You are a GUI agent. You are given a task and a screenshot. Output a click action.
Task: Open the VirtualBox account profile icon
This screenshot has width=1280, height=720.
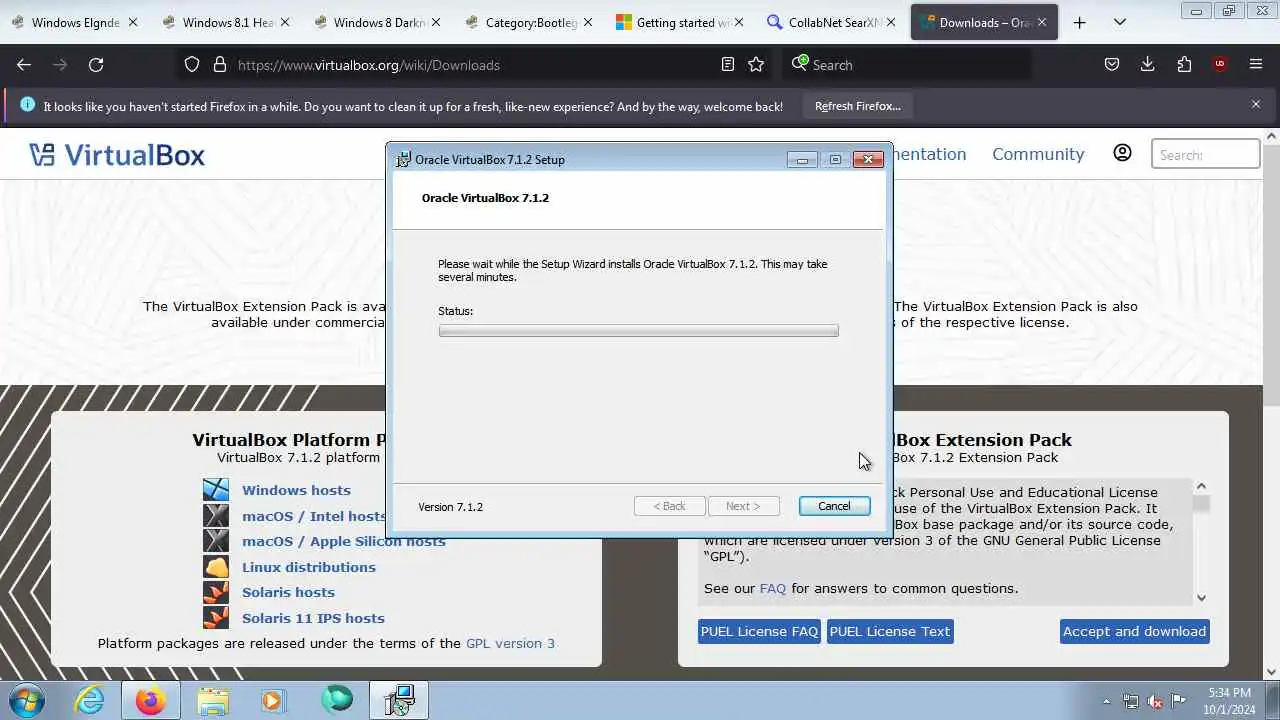1122,153
